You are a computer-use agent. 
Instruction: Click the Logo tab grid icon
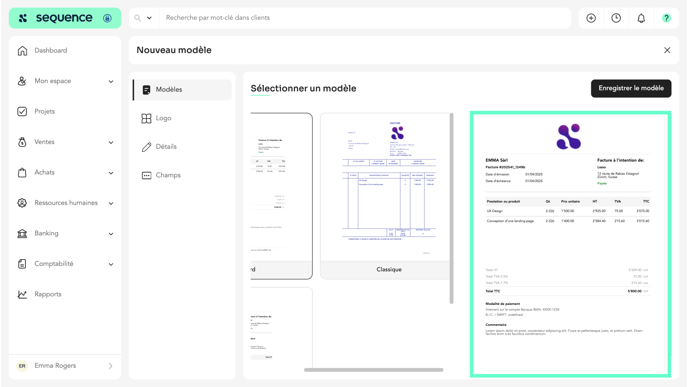(x=146, y=118)
